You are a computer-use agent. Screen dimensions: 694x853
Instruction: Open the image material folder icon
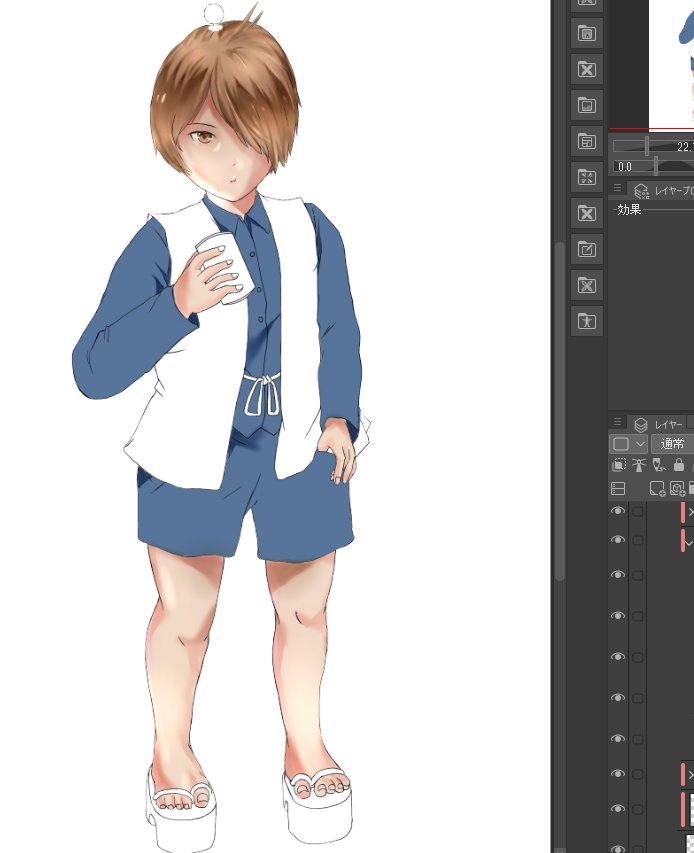(586, 106)
